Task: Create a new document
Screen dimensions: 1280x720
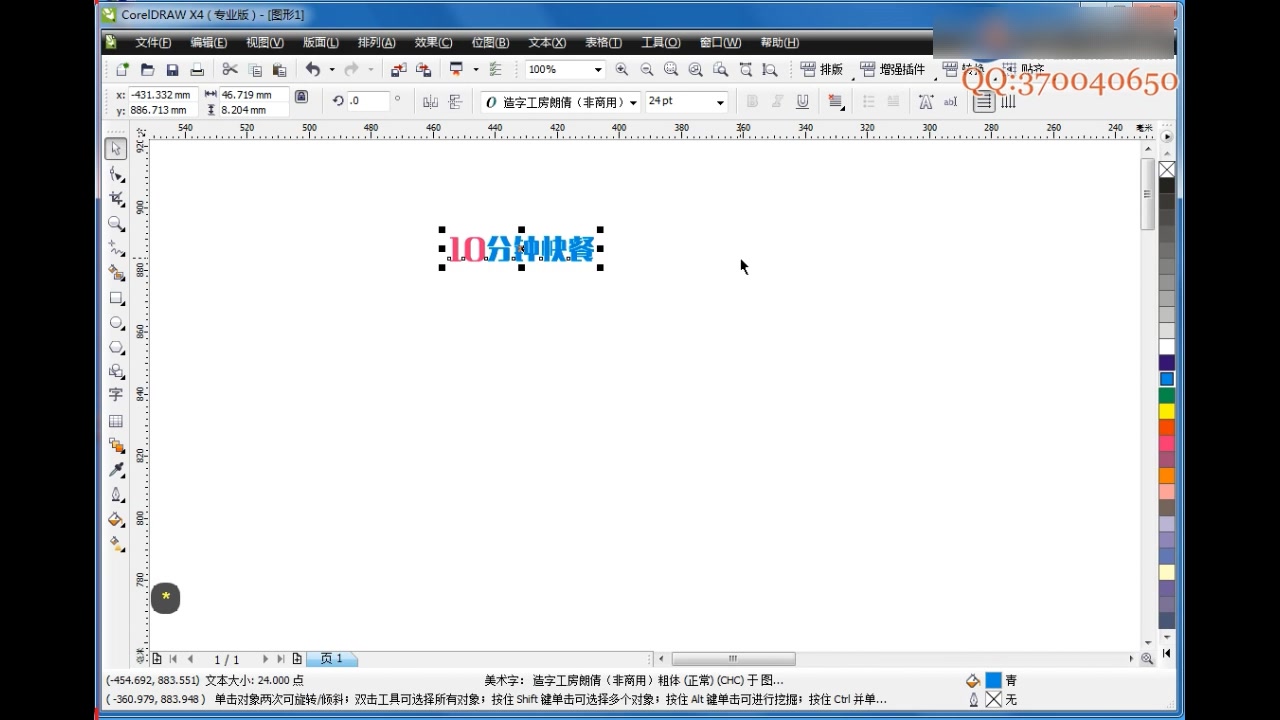Action: point(122,70)
